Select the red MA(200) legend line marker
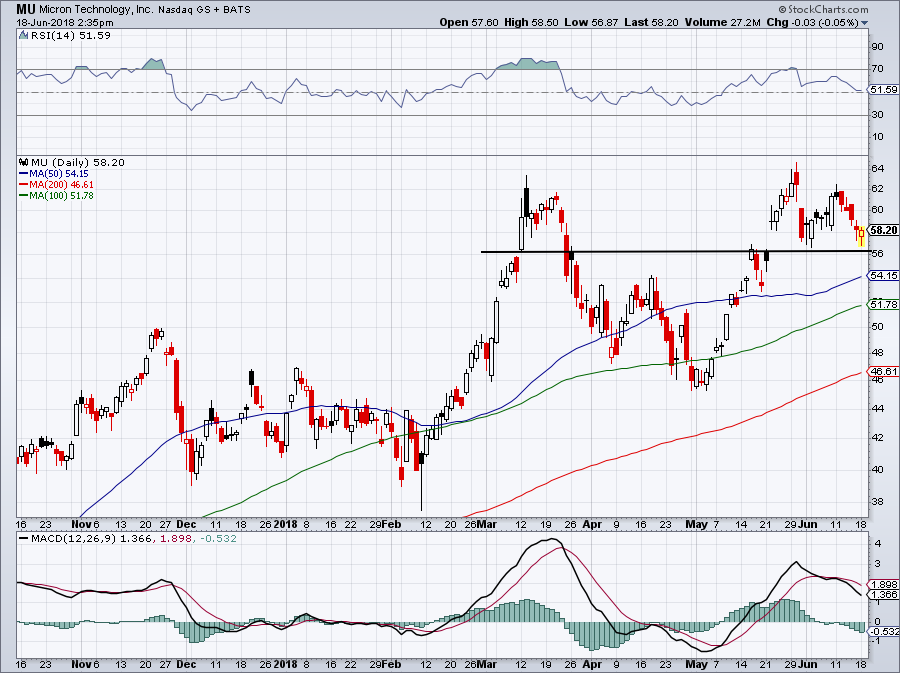This screenshot has width=900, height=673. tap(24, 185)
